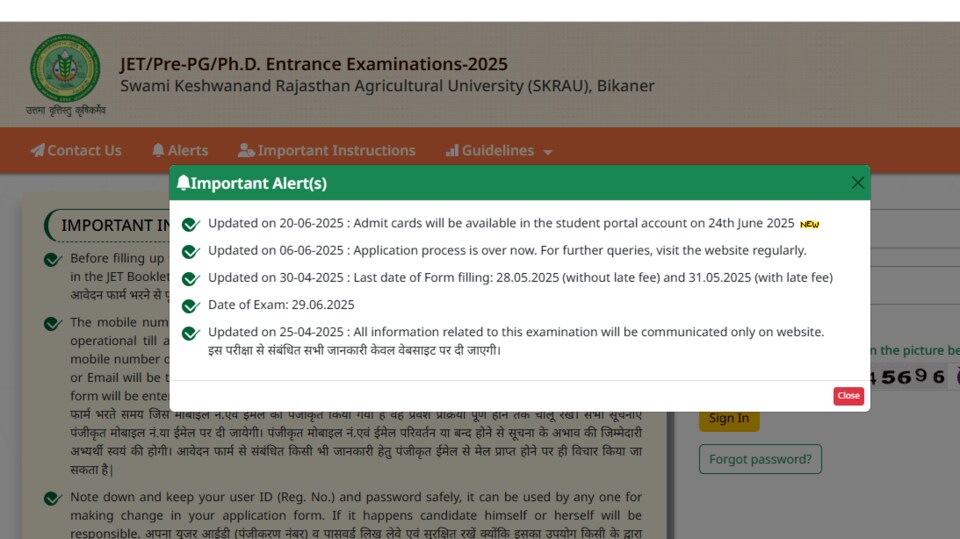Viewport: 960px width, 539px height.
Task: Click the user icon beside Important Instructions
Action: [x=246, y=150]
